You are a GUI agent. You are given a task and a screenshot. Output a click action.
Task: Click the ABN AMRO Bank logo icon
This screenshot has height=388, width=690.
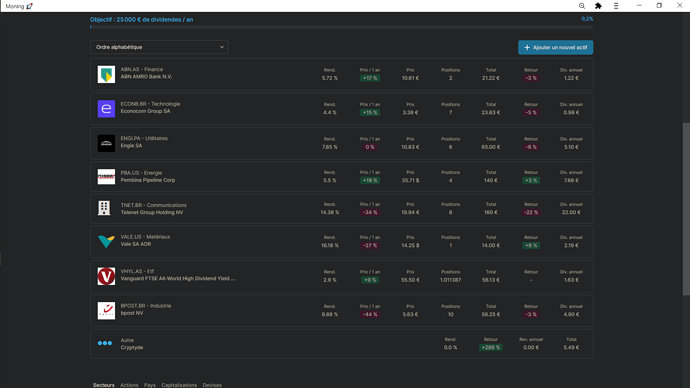106,74
